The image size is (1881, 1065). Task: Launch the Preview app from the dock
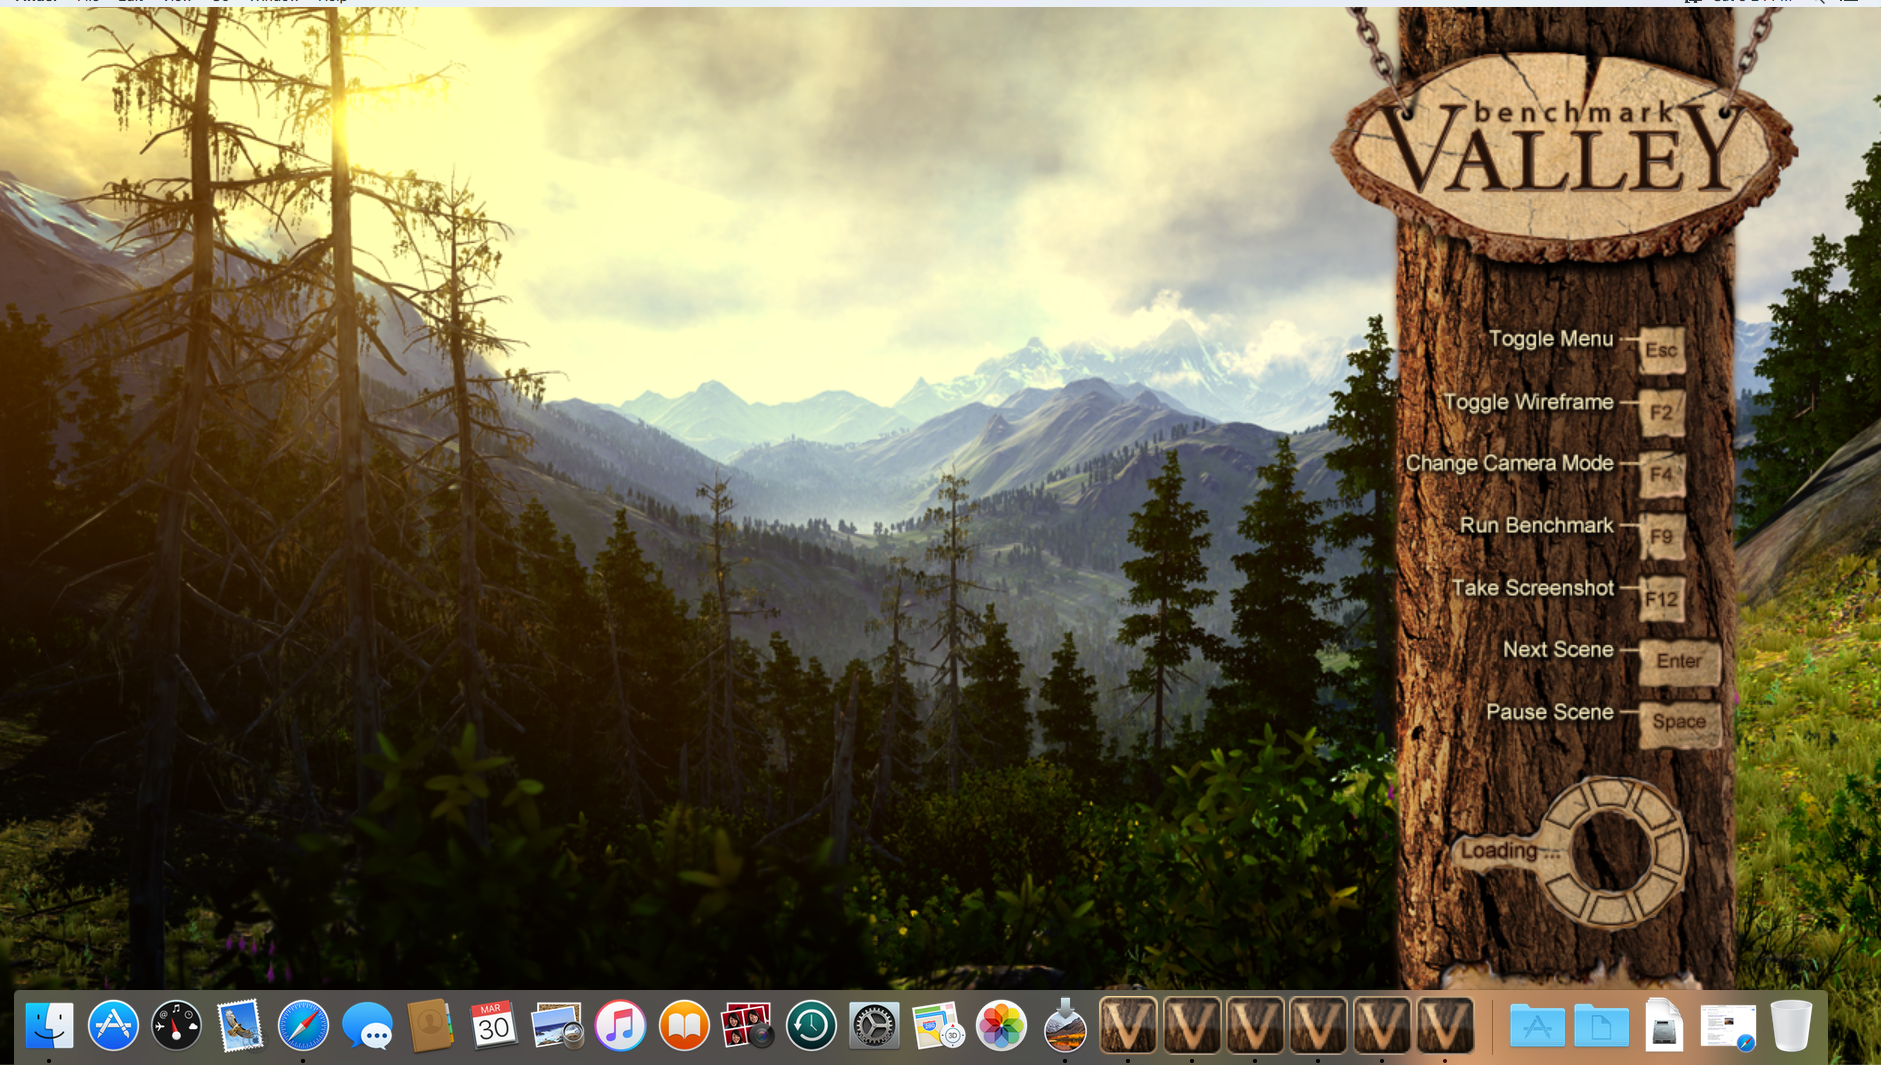[x=557, y=1025]
